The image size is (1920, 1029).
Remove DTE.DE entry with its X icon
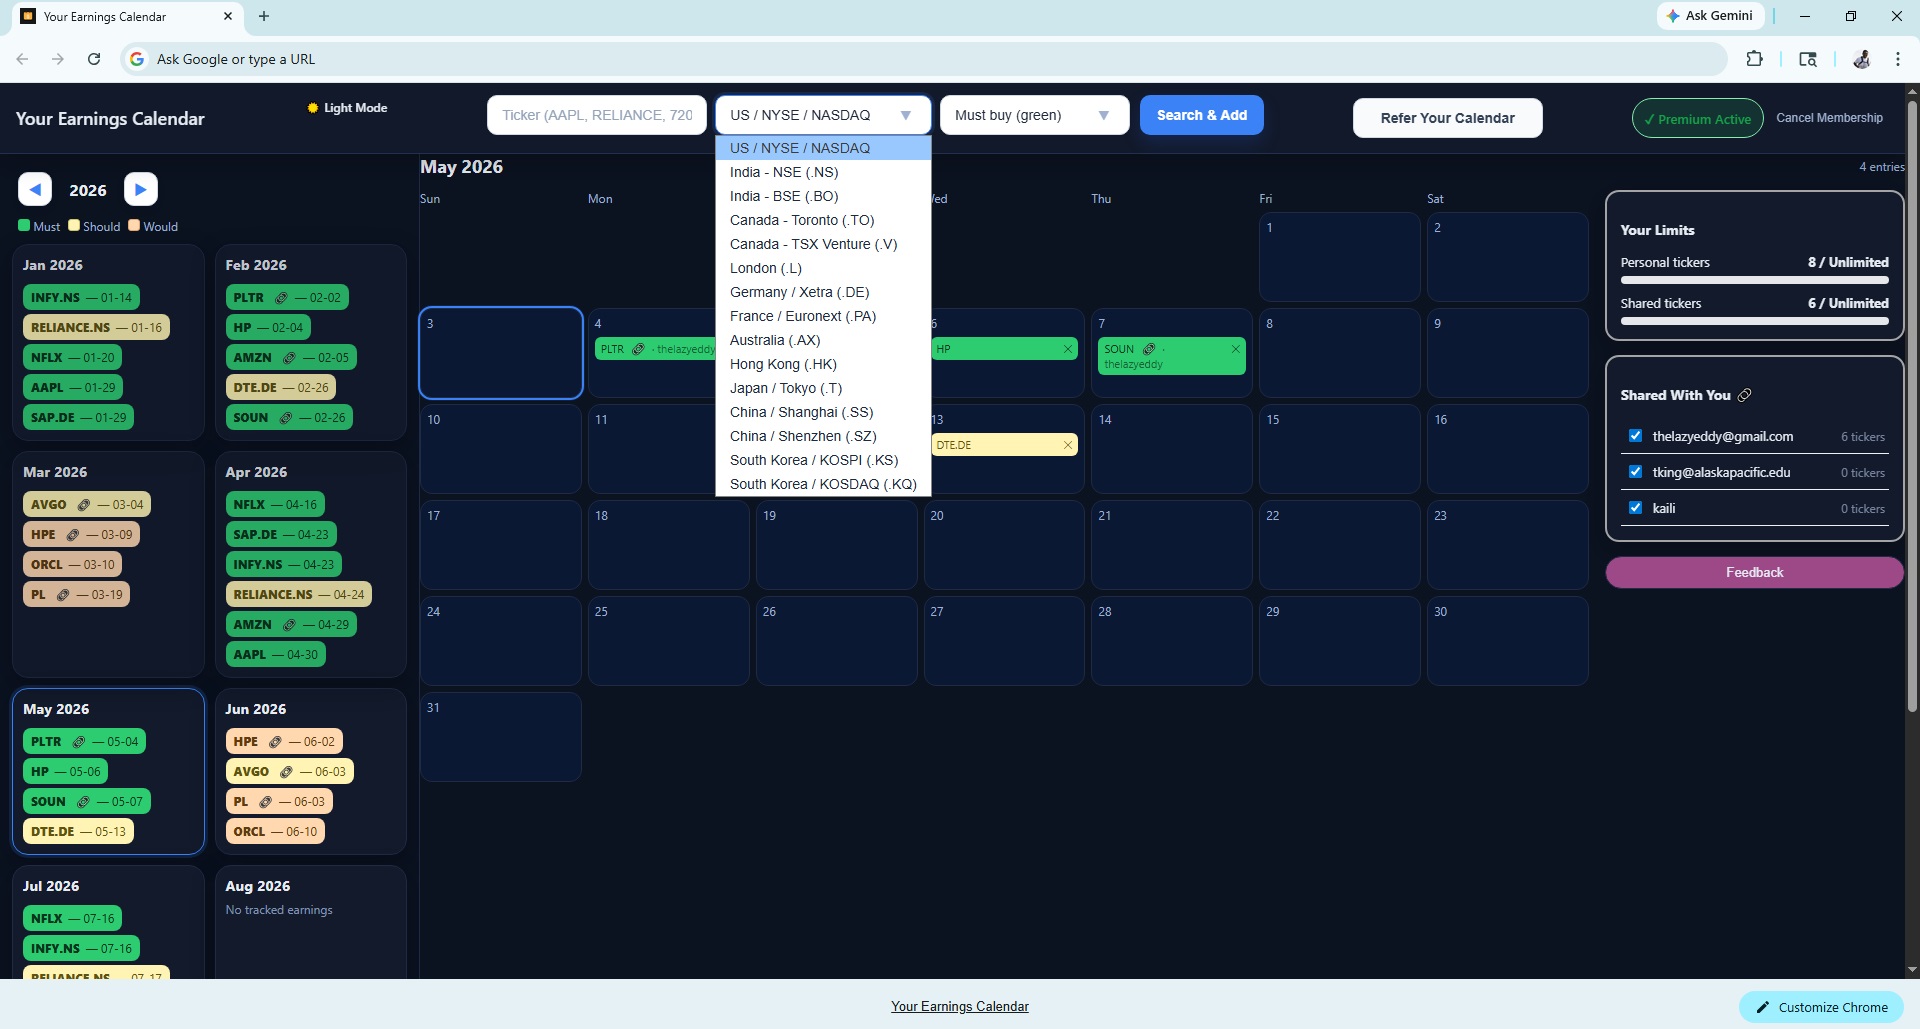pos(1067,445)
